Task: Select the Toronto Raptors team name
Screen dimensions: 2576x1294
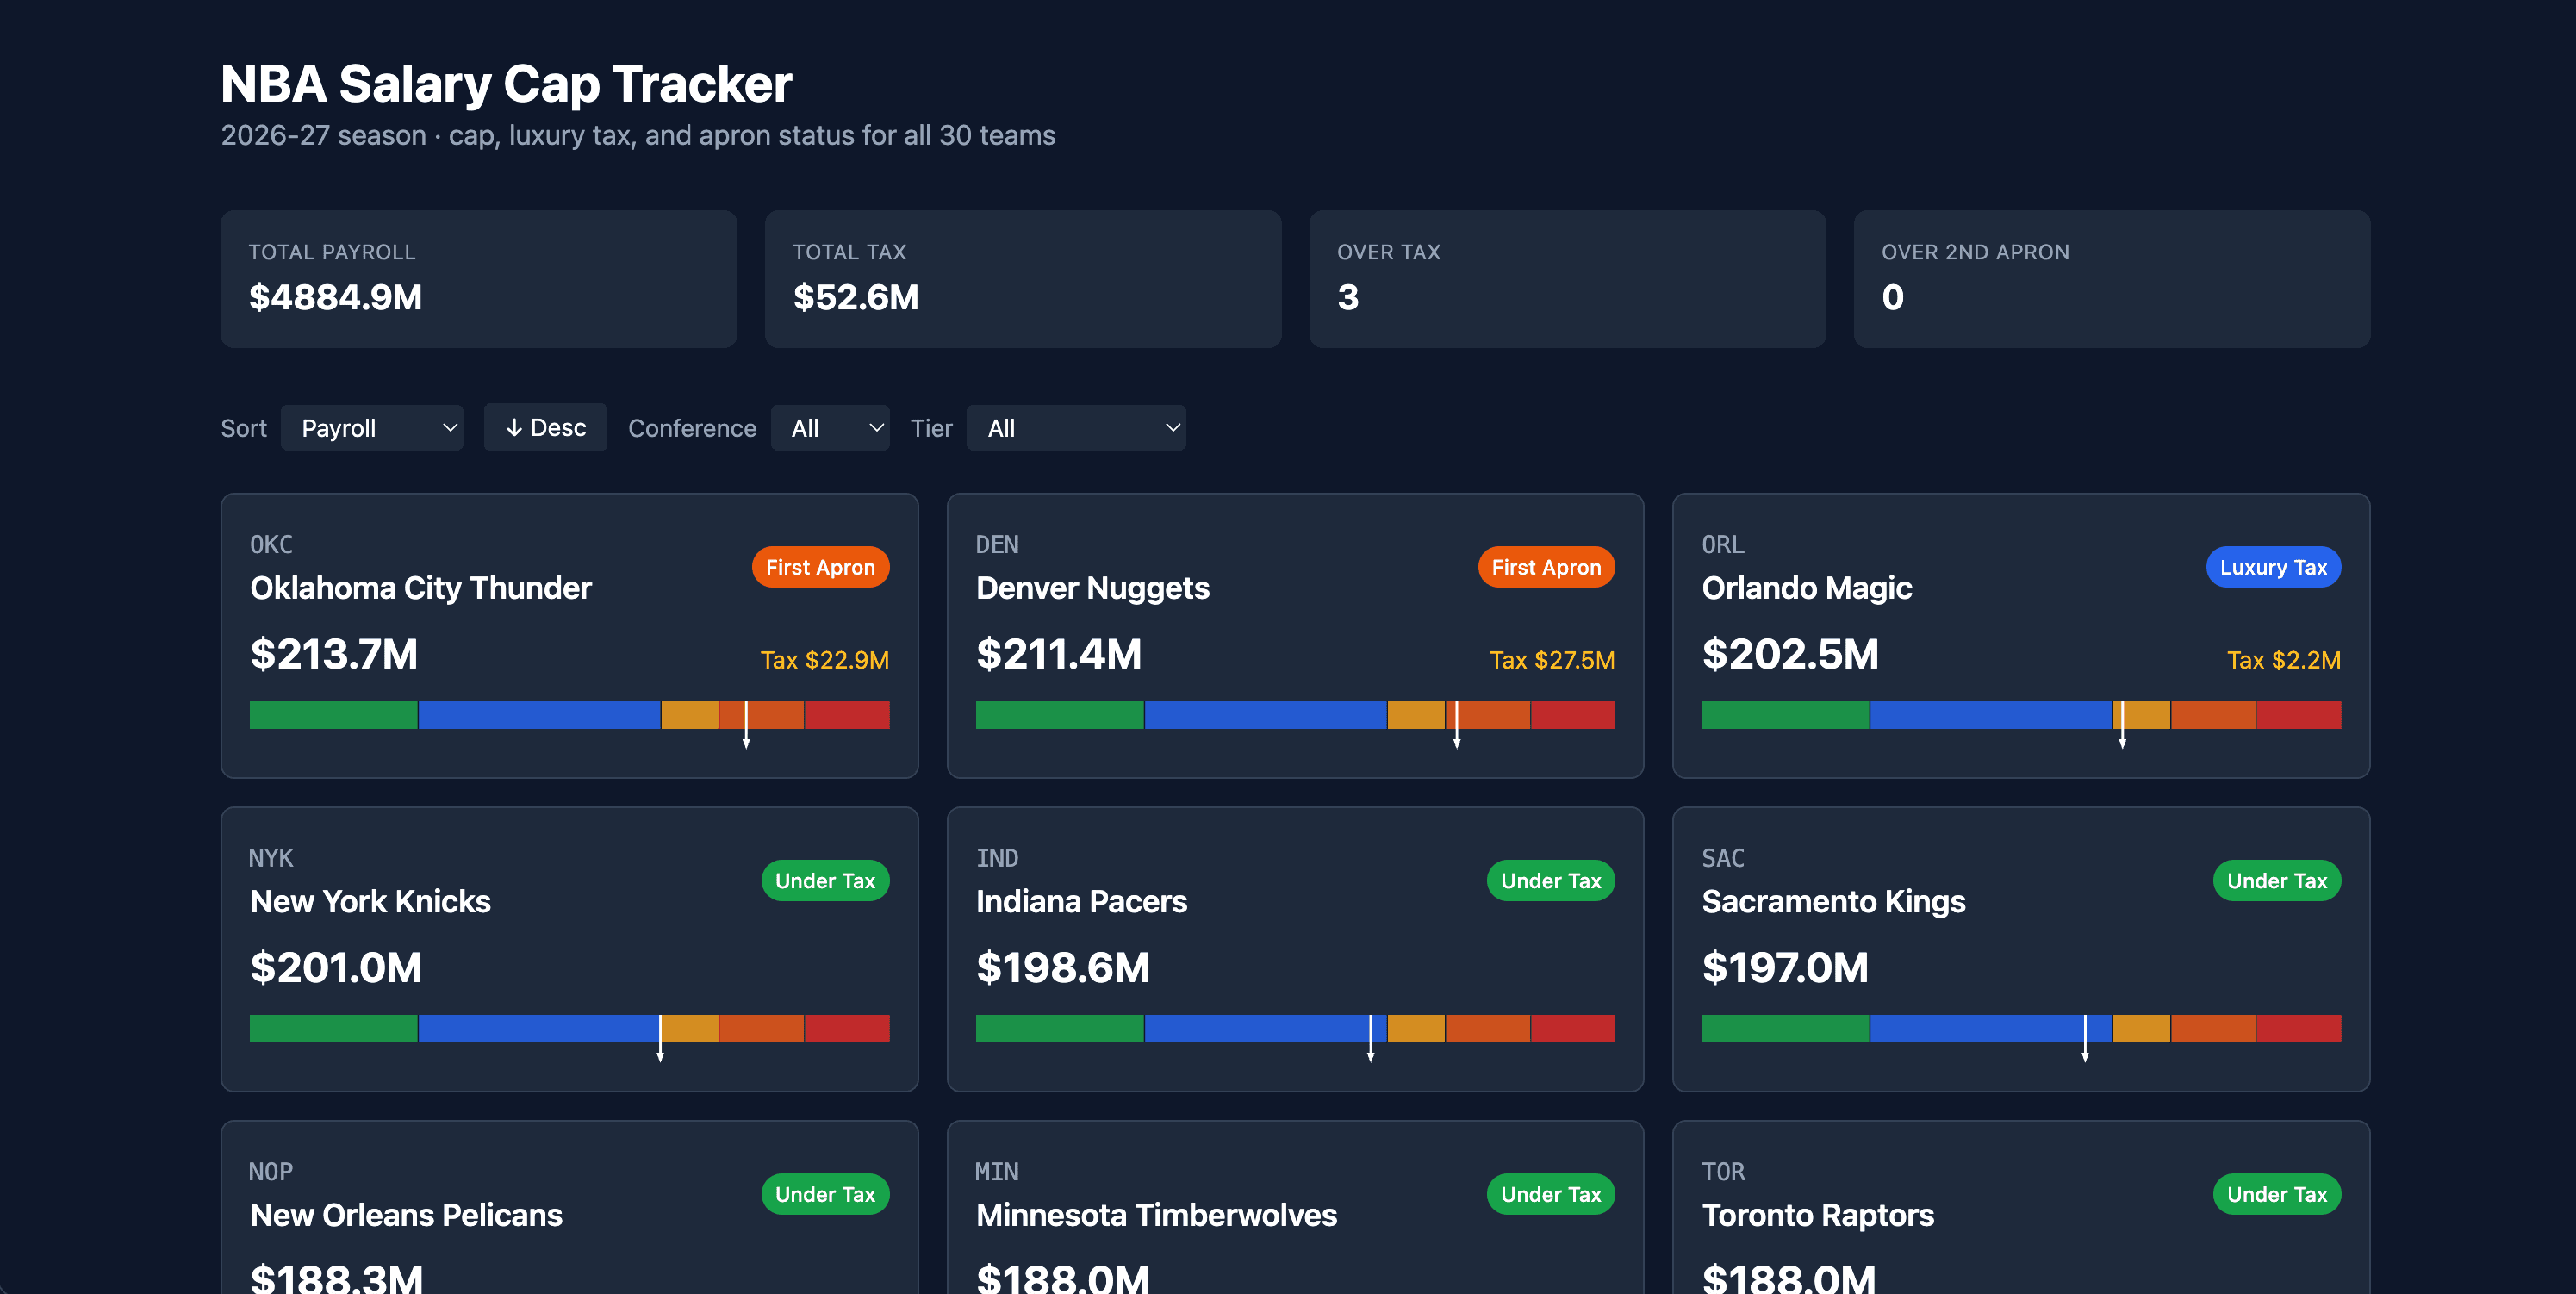Action: (1818, 1215)
